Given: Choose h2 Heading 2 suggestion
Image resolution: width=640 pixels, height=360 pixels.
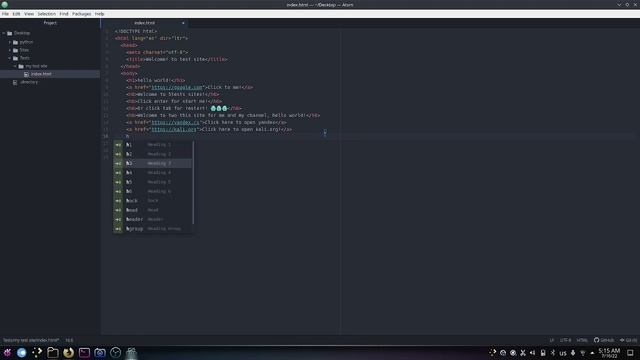Looking at the screenshot, I should (153, 154).
